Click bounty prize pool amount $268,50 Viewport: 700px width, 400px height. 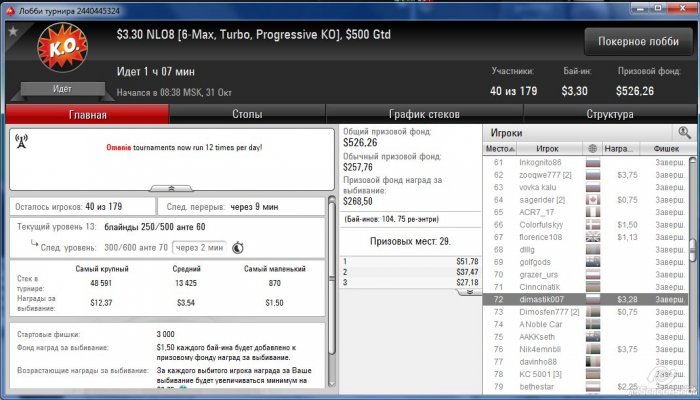(x=358, y=201)
